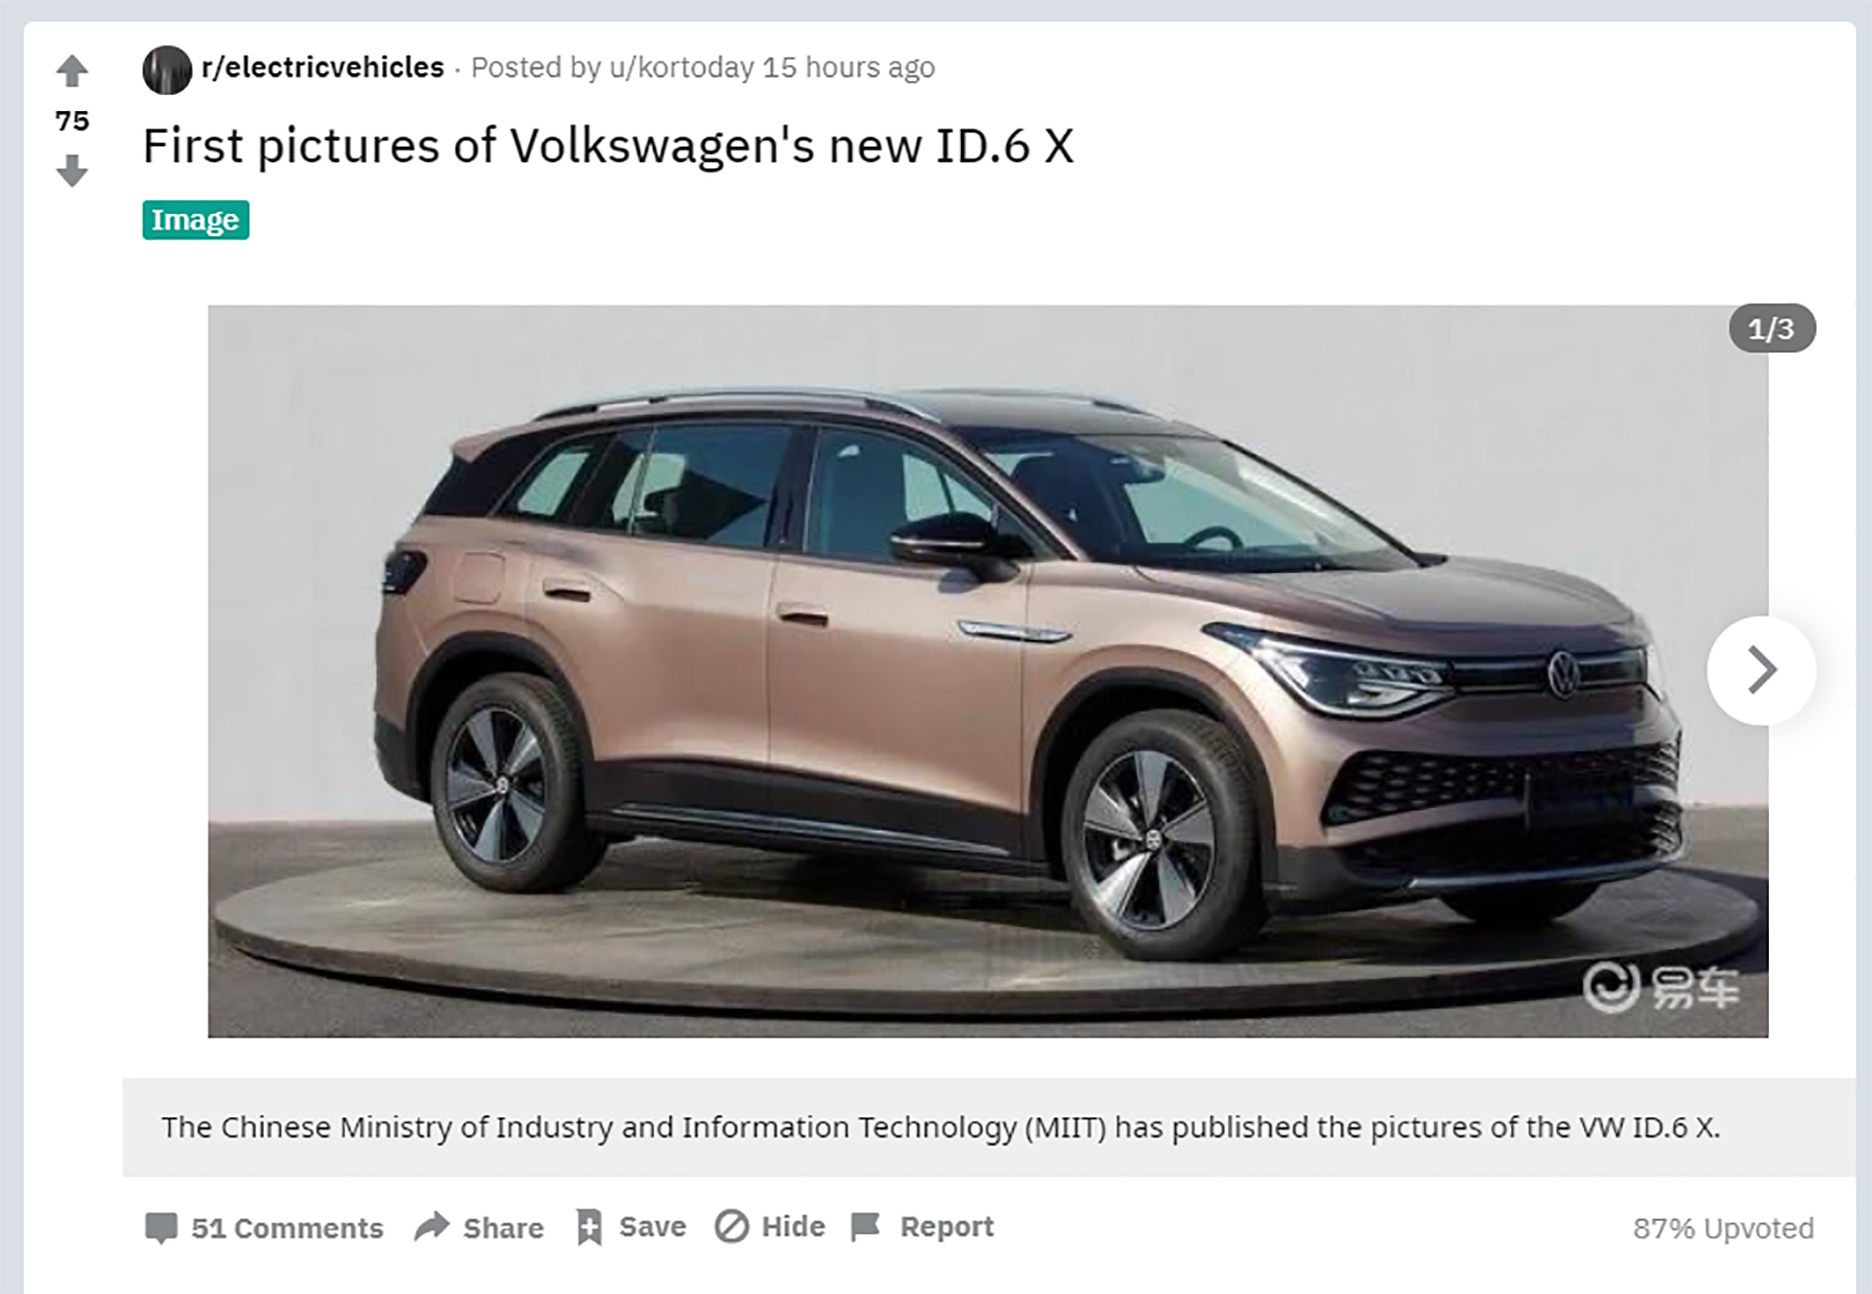The height and width of the screenshot is (1294, 1872).
Task: Click the Save label text
Action: (x=652, y=1226)
